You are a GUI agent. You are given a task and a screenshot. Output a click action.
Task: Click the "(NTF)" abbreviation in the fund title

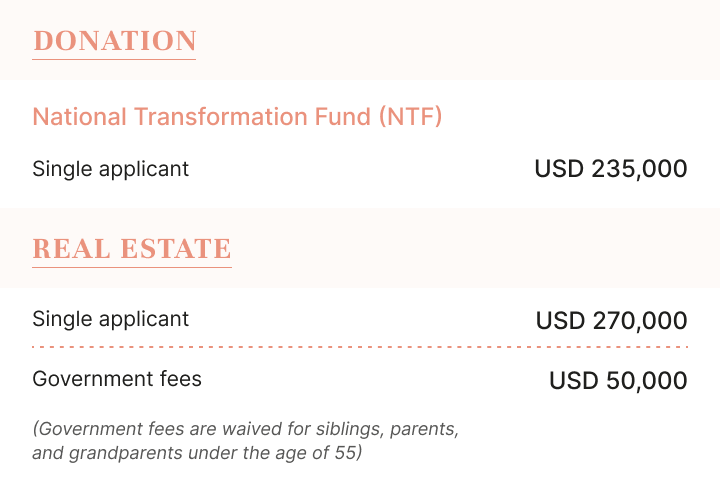(x=410, y=117)
